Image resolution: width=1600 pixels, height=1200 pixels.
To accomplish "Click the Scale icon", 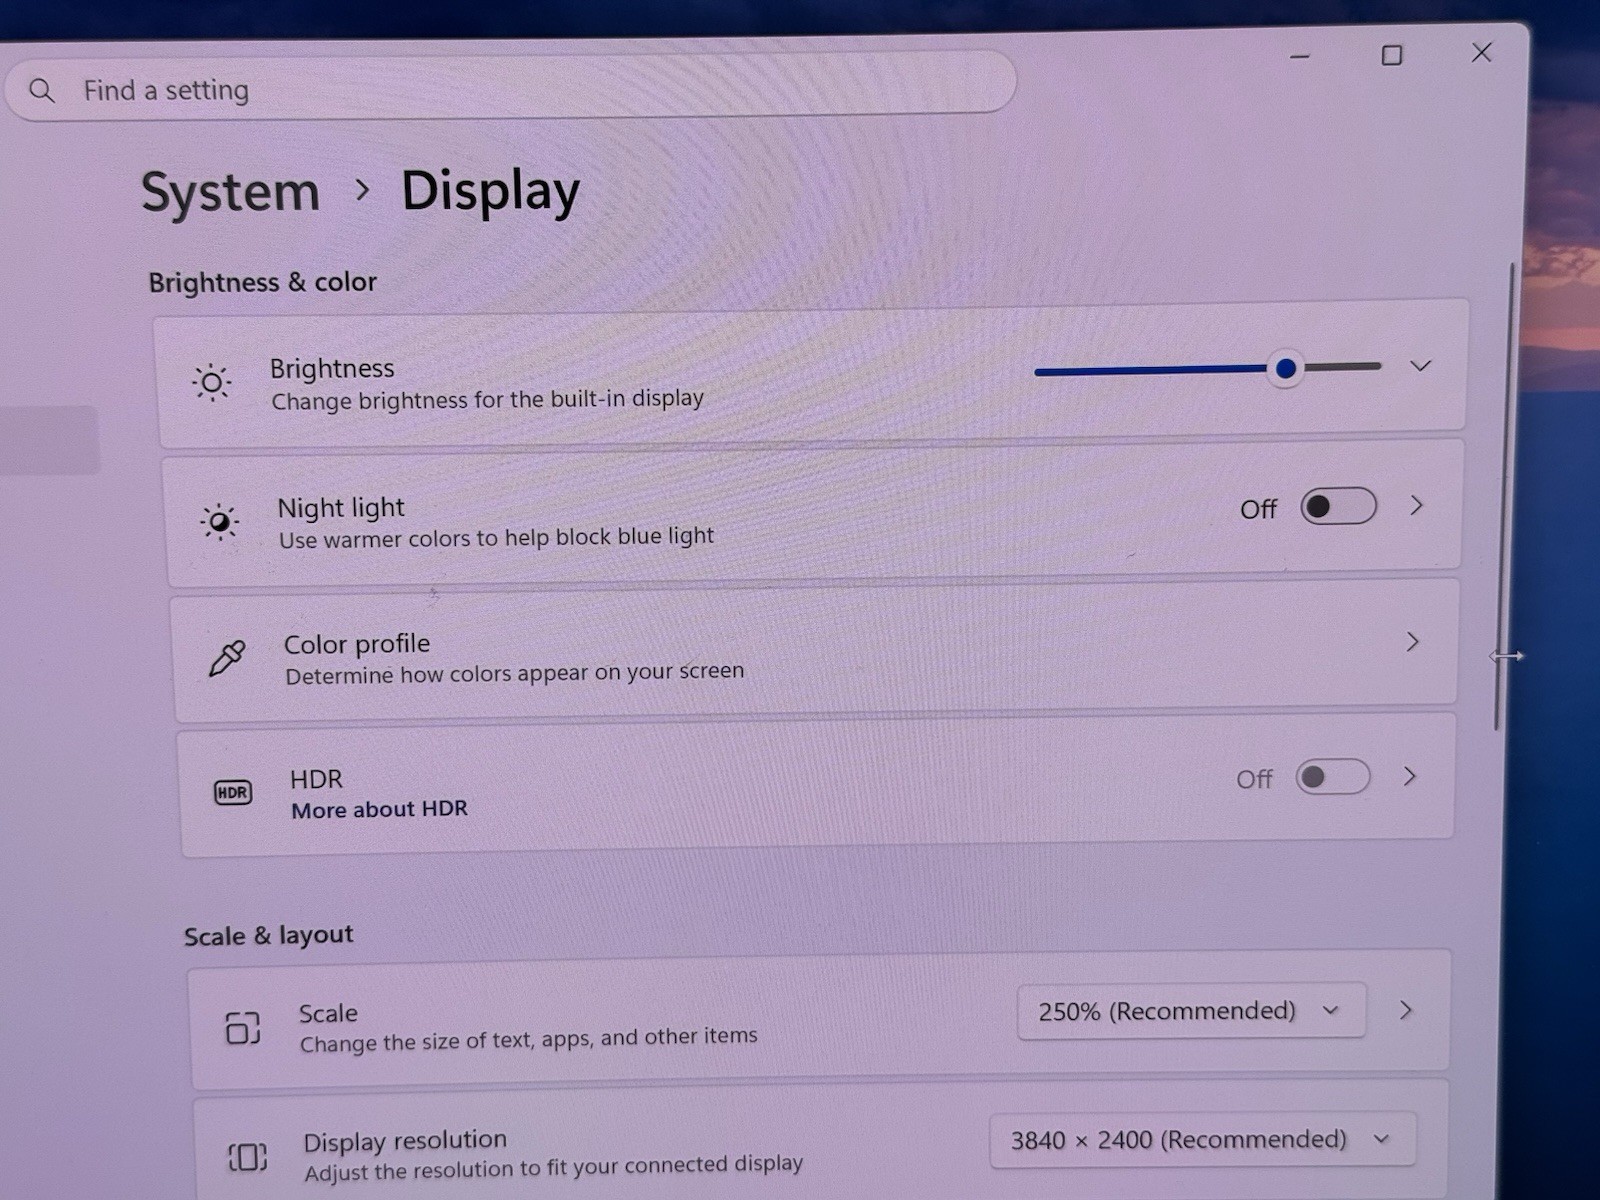I will tap(243, 1027).
